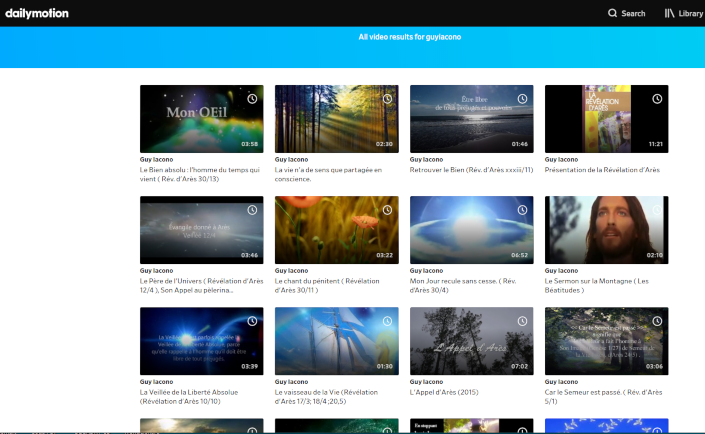
Task: Open title Le Sermon sur la Montagne
Action: tap(597, 285)
